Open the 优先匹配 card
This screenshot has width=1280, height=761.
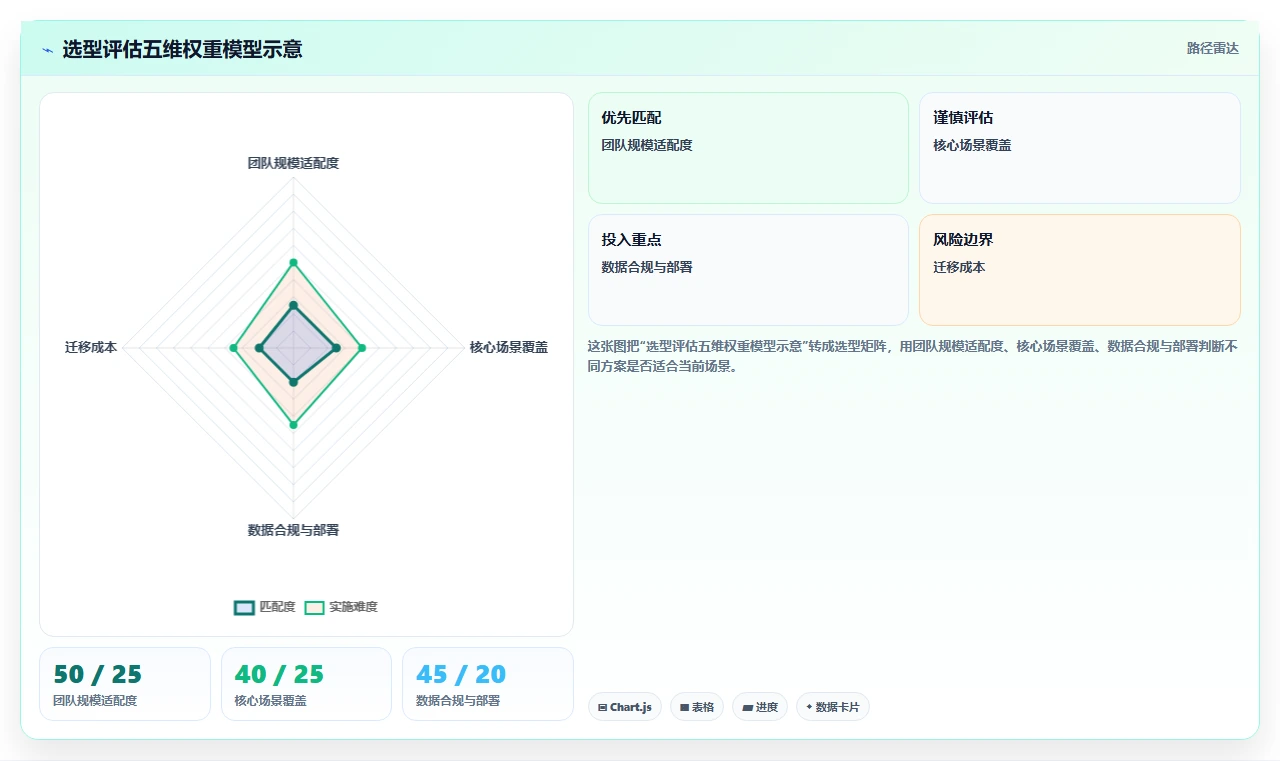(748, 148)
